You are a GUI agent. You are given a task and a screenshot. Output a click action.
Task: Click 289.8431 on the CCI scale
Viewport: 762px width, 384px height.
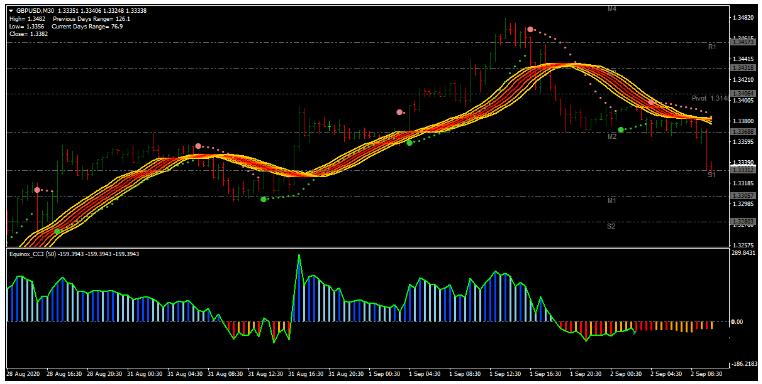[x=745, y=253]
